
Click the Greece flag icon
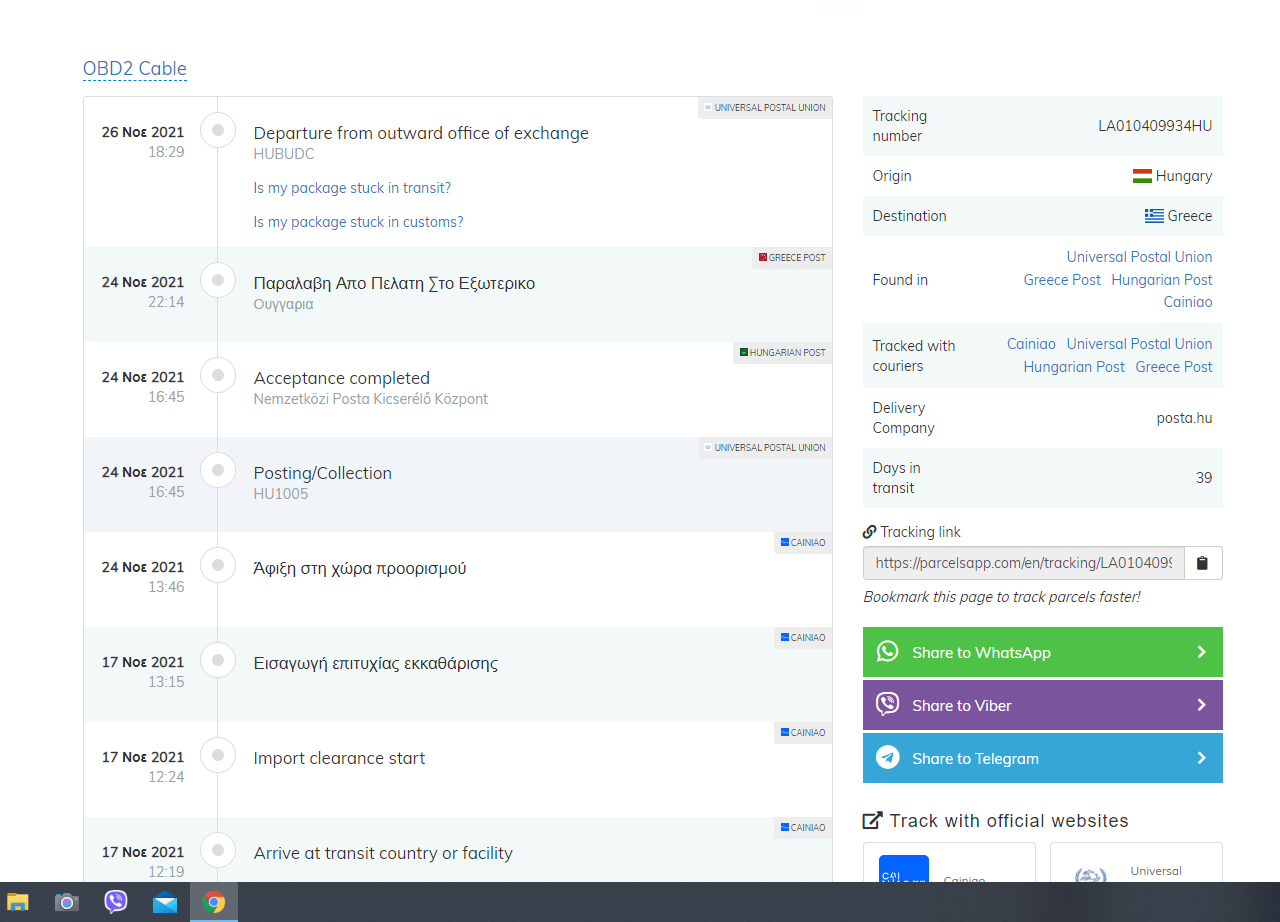click(x=1154, y=216)
